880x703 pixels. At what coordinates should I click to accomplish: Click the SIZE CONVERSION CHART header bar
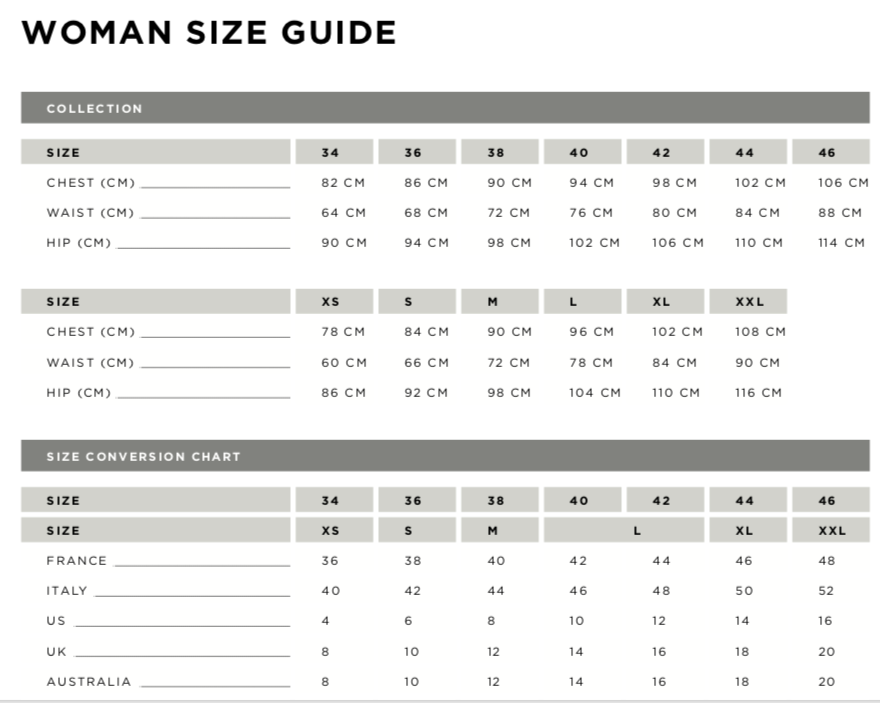coord(445,456)
